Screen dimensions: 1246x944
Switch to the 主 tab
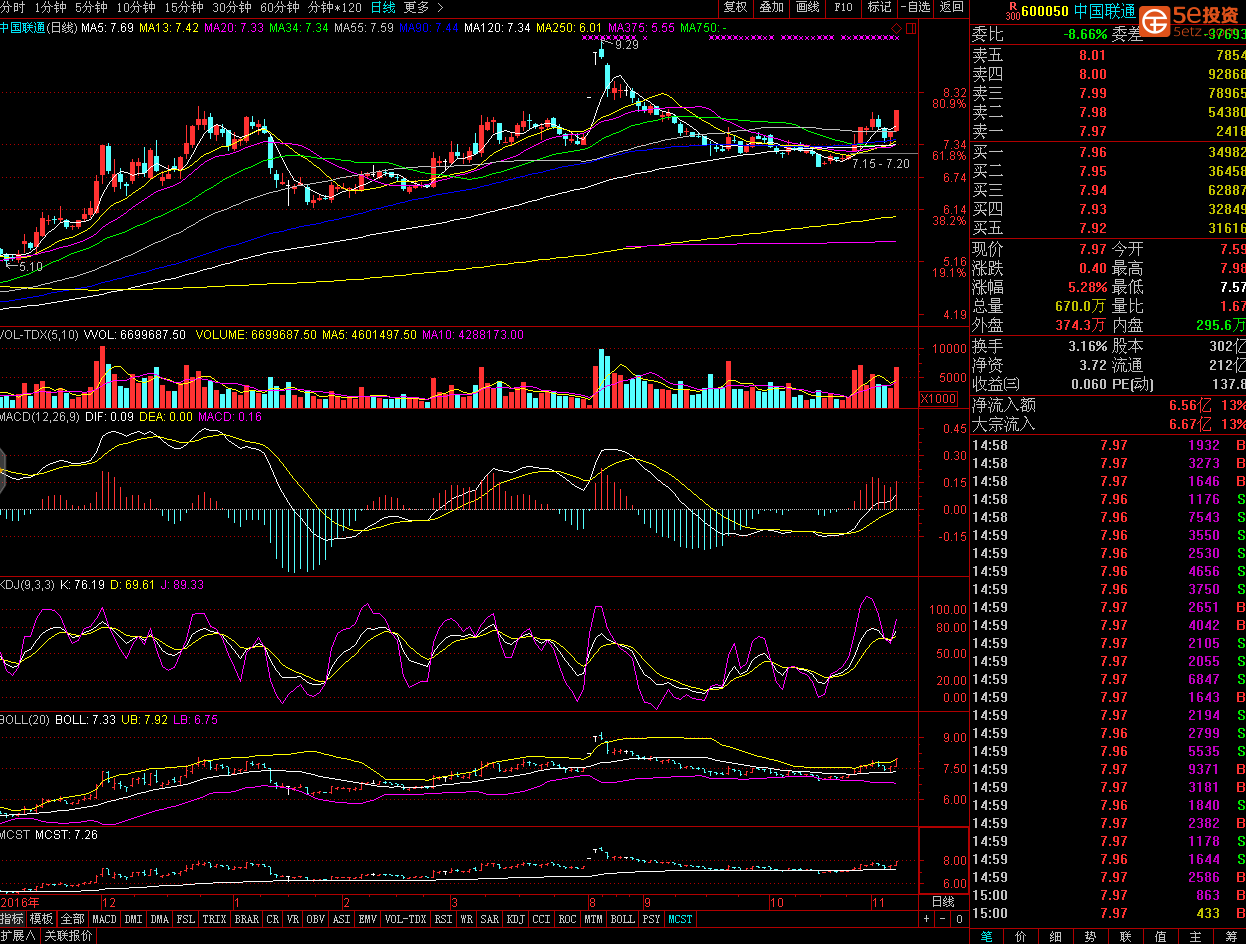(1195, 936)
